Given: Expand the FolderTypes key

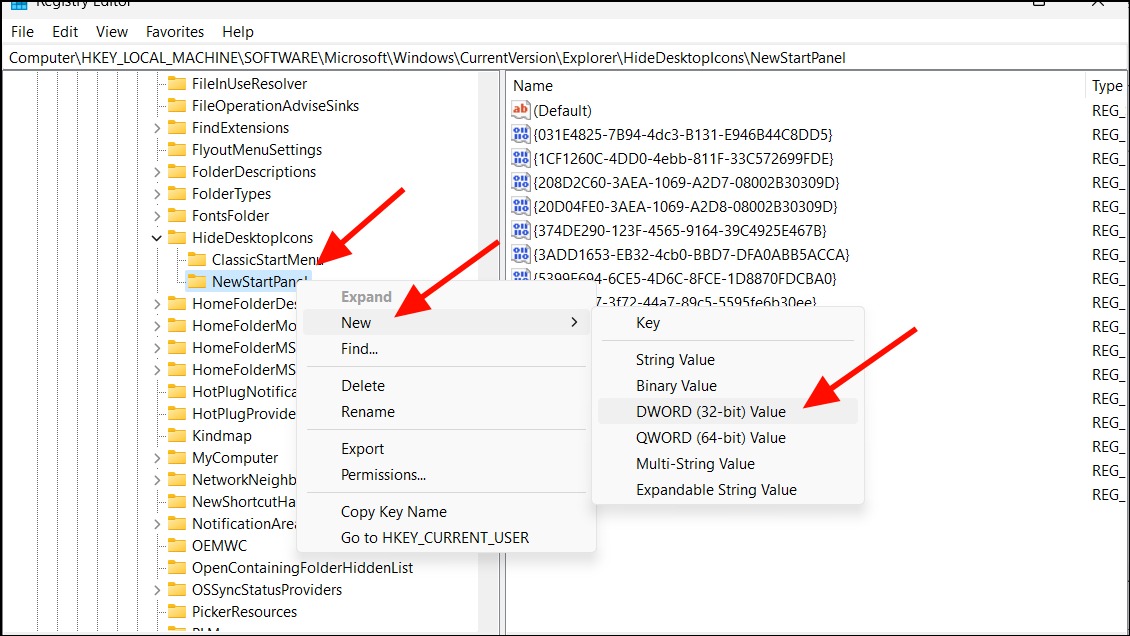Looking at the screenshot, I should point(157,194).
